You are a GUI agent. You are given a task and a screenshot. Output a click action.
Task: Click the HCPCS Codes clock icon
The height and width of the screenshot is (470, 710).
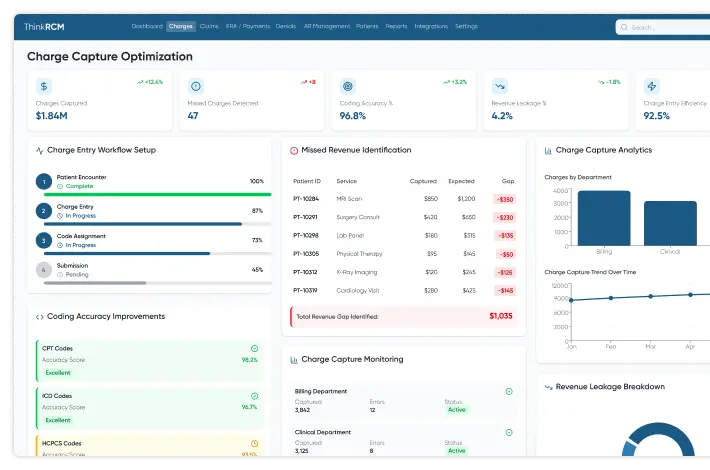click(254, 444)
